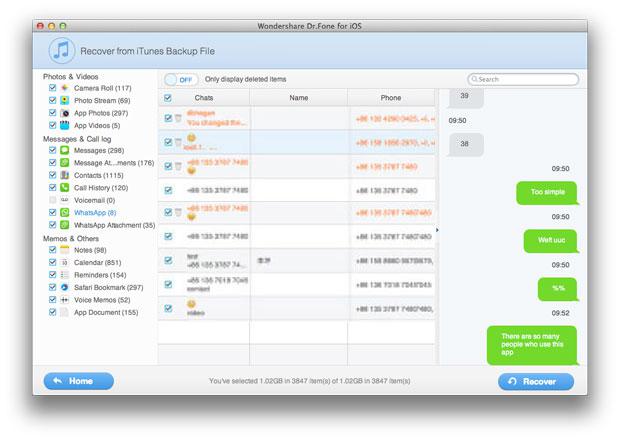Uncheck the Photo Stream checkbox
Screen dimensions: 620x440
click(52, 100)
